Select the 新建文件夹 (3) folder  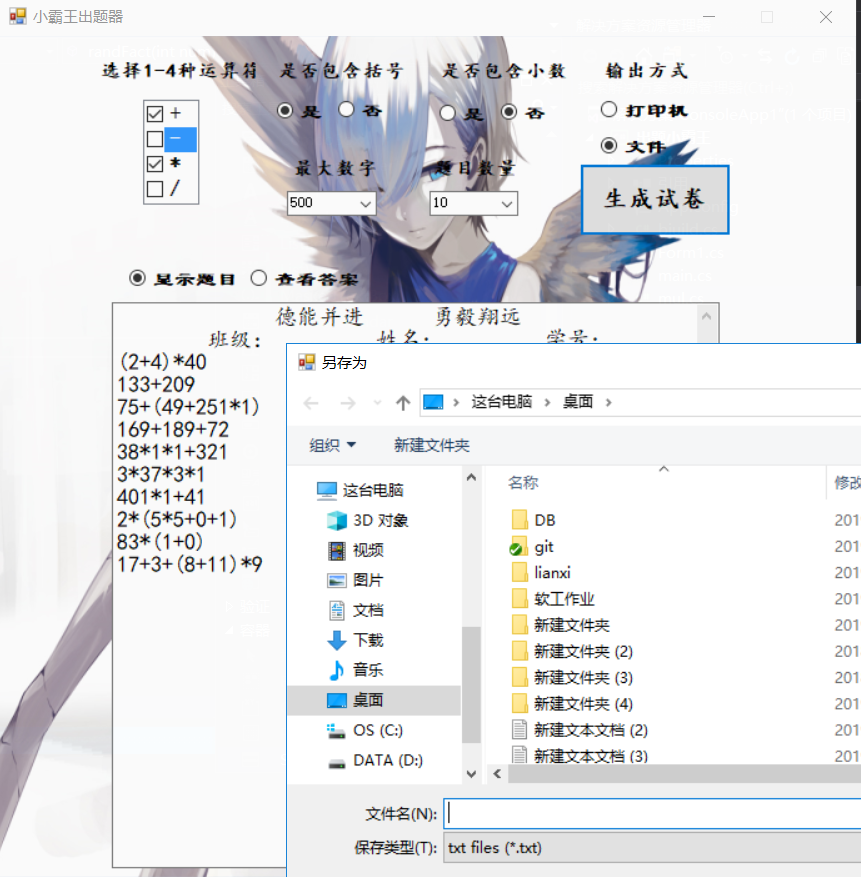click(572, 678)
